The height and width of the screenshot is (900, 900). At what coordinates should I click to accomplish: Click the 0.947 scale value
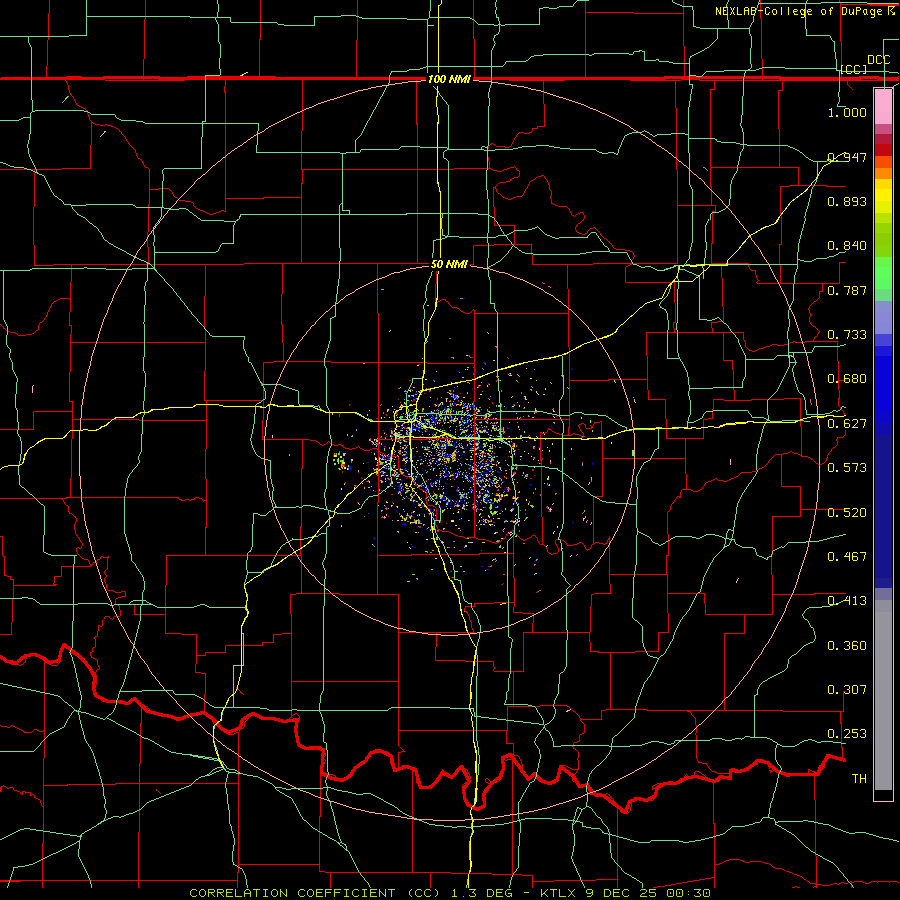(x=847, y=157)
